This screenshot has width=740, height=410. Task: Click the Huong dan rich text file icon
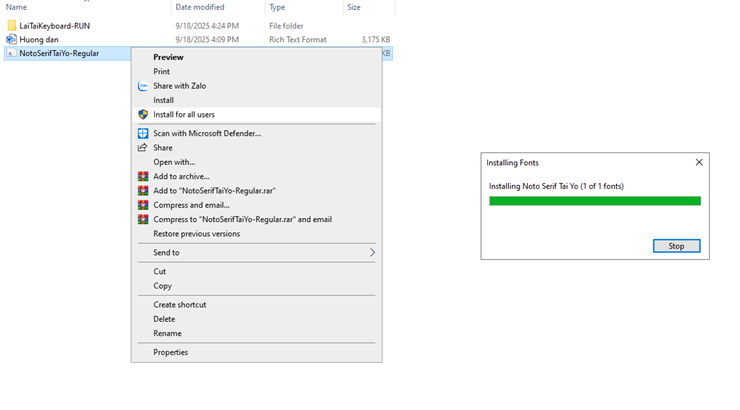coord(12,40)
